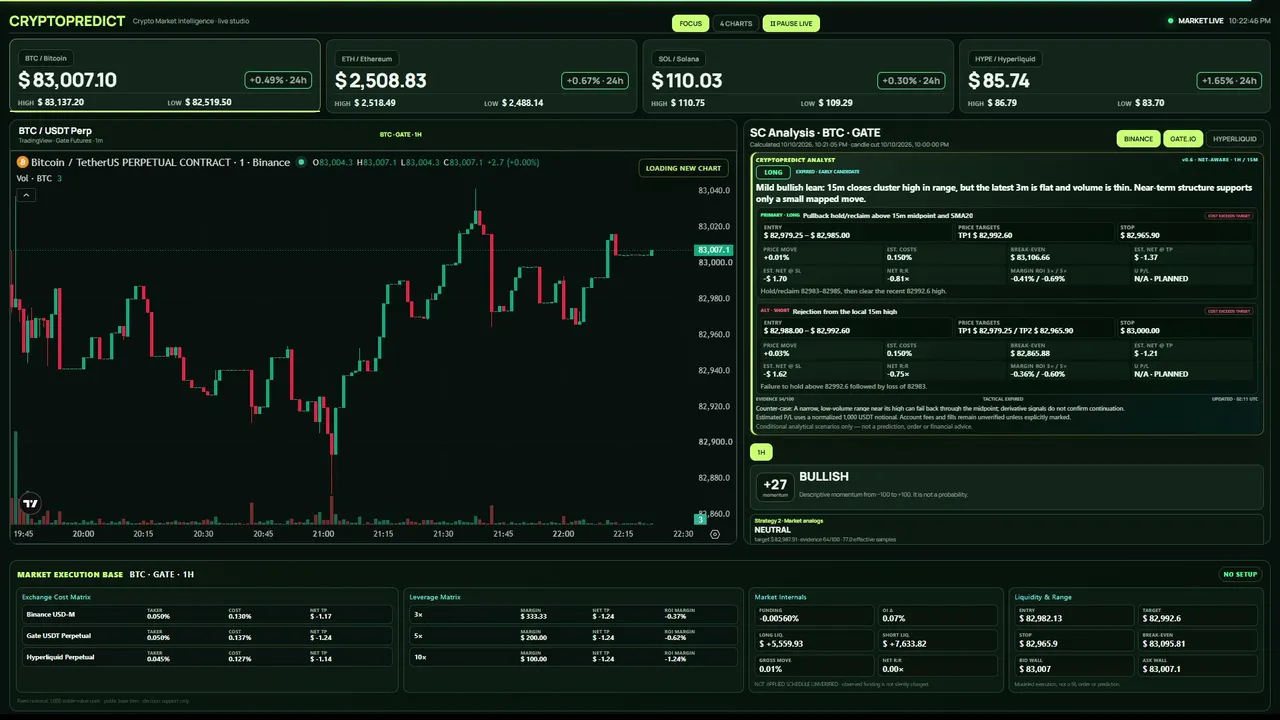
Task: Click Strategy 2 Market analogs NEUTRAL panel
Action: tap(1007, 529)
